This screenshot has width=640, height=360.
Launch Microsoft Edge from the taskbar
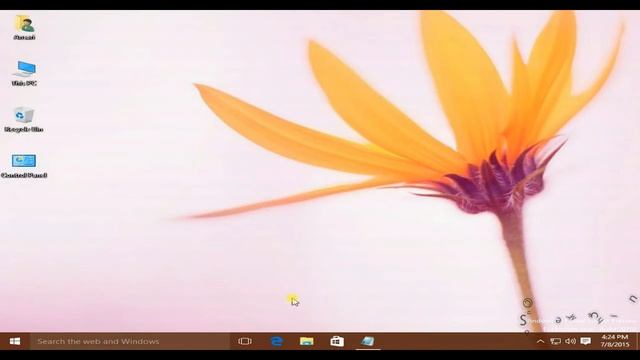[x=277, y=341]
